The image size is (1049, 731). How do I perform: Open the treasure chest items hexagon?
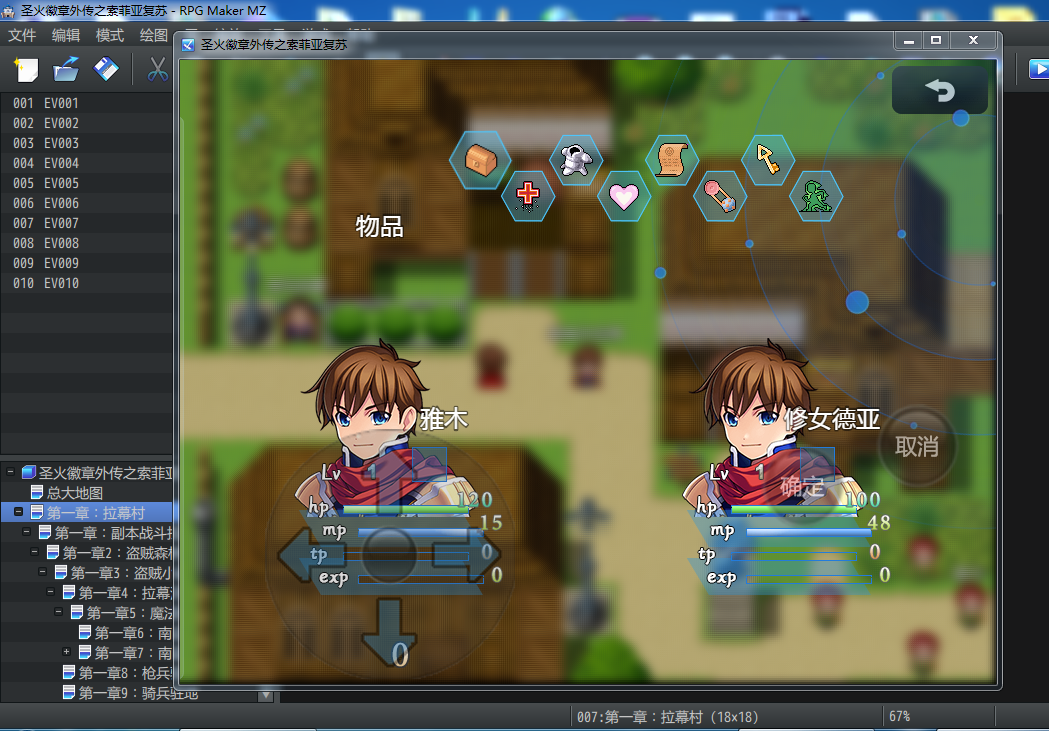click(480, 161)
